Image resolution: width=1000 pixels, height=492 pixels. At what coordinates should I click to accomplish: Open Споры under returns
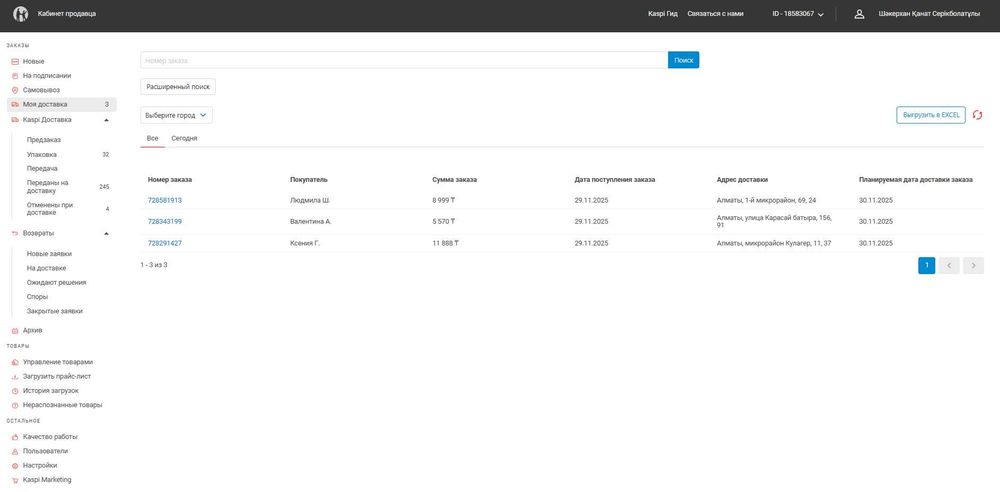click(37, 297)
